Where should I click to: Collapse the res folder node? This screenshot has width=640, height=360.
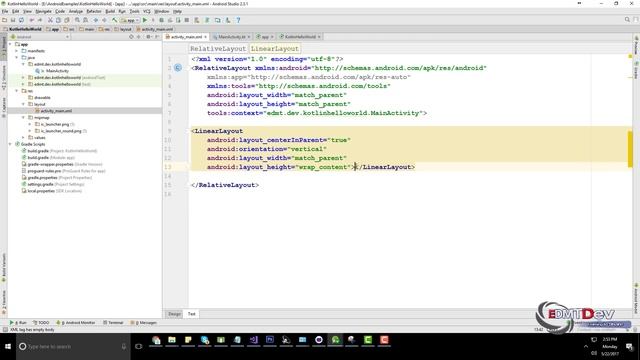(x=17, y=91)
